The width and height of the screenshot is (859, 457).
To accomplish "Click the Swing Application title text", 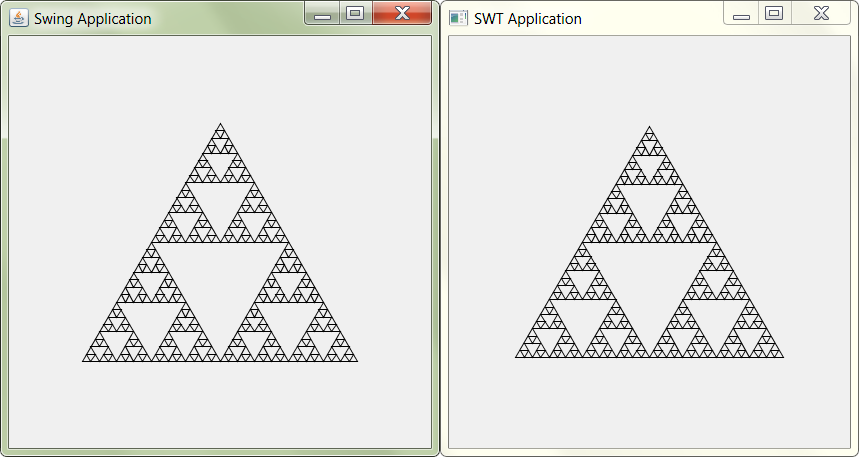I will (x=93, y=19).
